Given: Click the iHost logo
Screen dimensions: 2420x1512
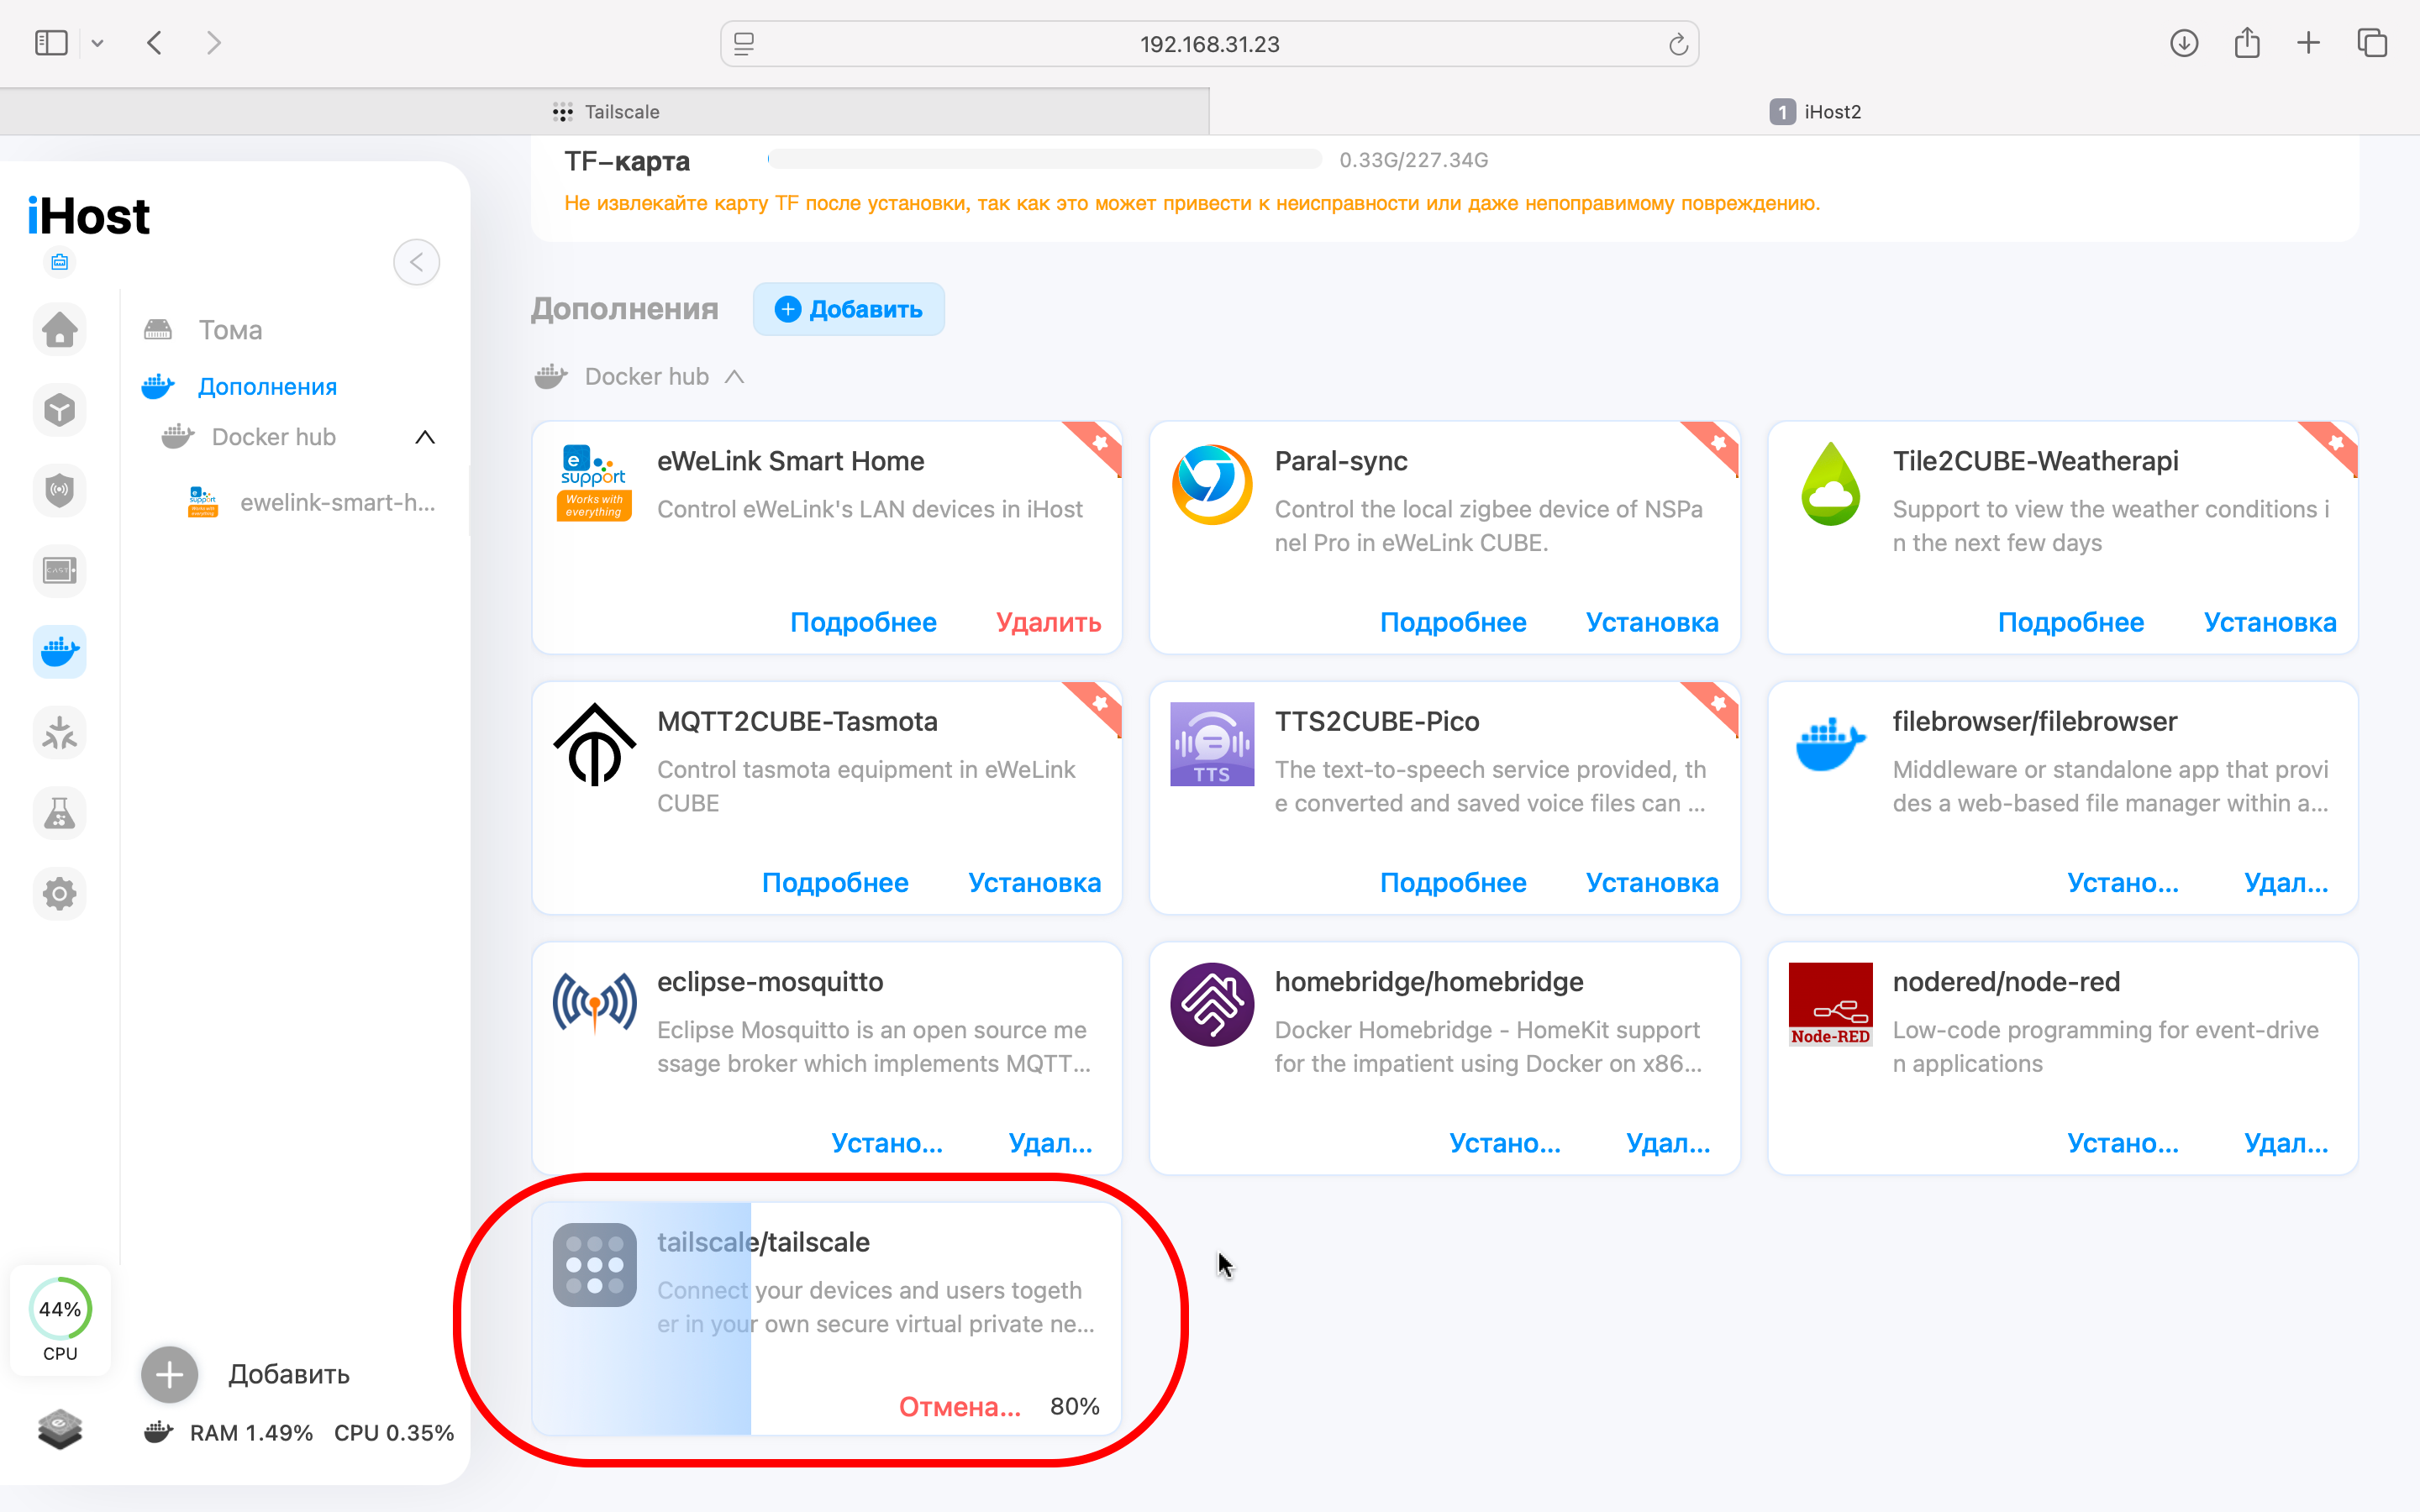Looking at the screenshot, I should click(x=89, y=216).
